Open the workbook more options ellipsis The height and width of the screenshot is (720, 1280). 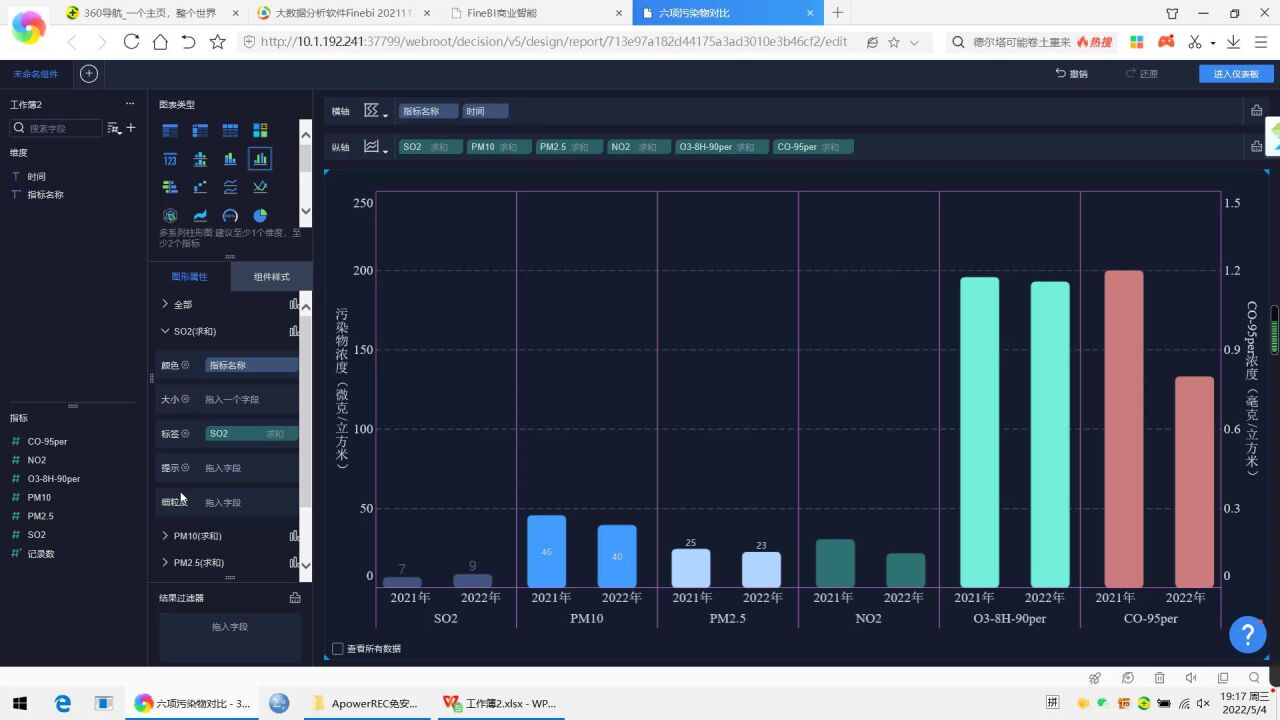coord(129,104)
